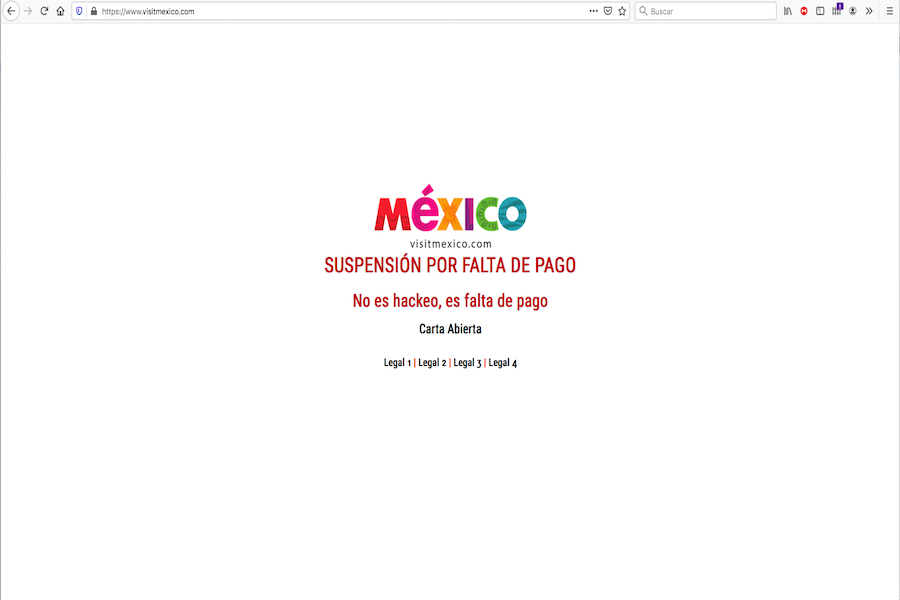Click the padlock site security icon
Image resolution: width=900 pixels, height=600 pixels.
click(x=93, y=11)
